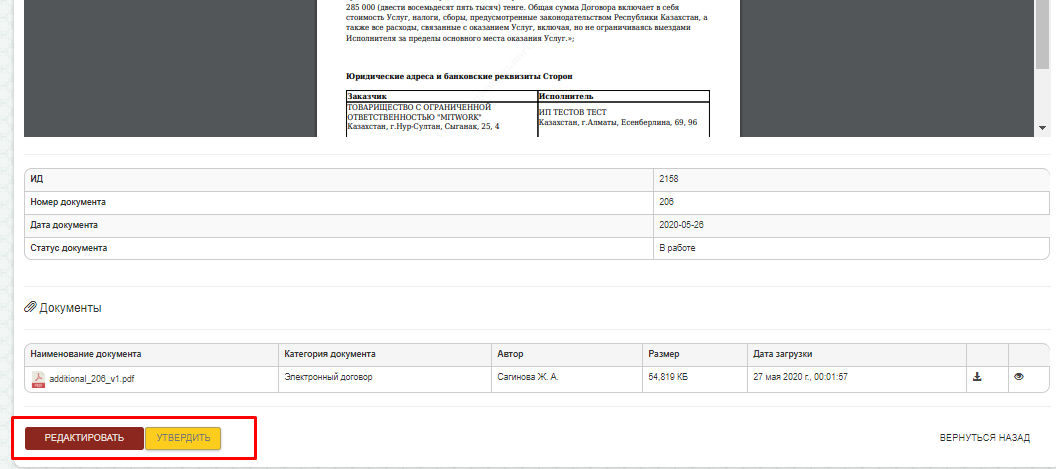
Task: Select the status value В работе
Action: pos(676,247)
